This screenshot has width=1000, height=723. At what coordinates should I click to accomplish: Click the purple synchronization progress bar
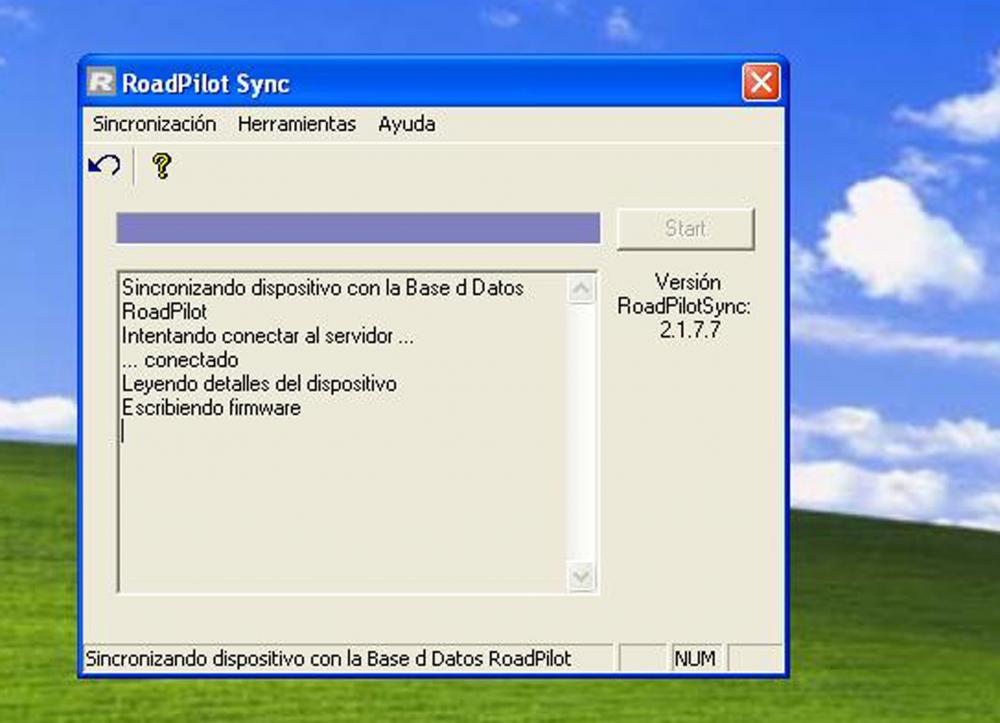(358, 228)
